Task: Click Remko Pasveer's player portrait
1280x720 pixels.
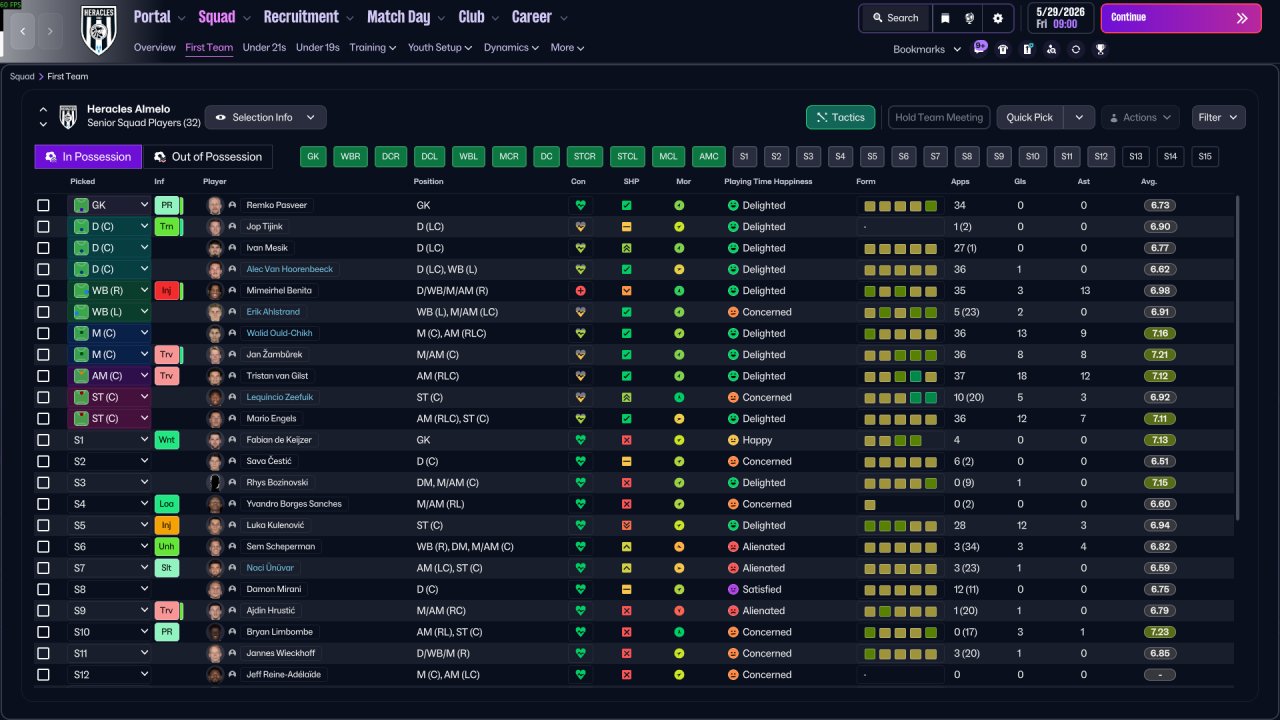Action: click(x=214, y=205)
